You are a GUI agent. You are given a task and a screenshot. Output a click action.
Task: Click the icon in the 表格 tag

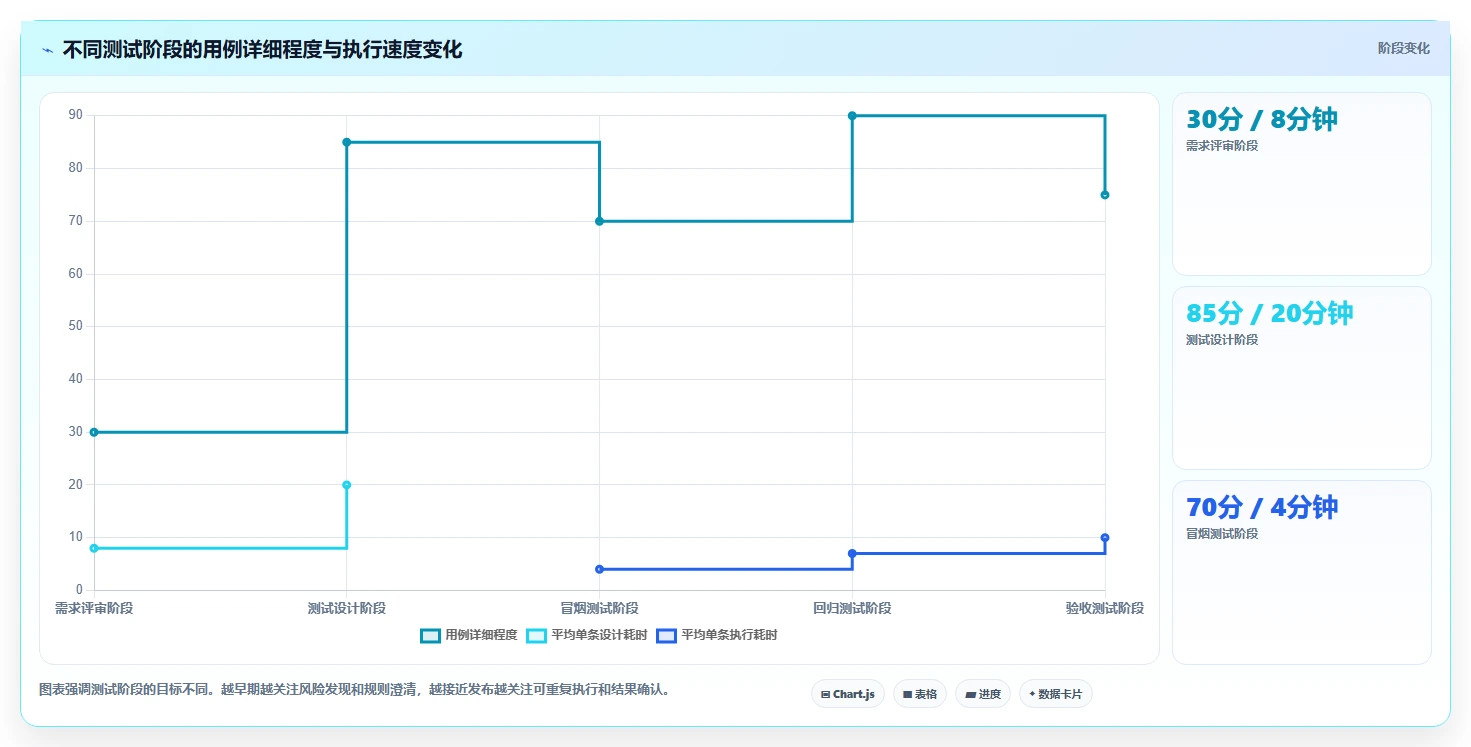pyautogui.click(x=907, y=694)
